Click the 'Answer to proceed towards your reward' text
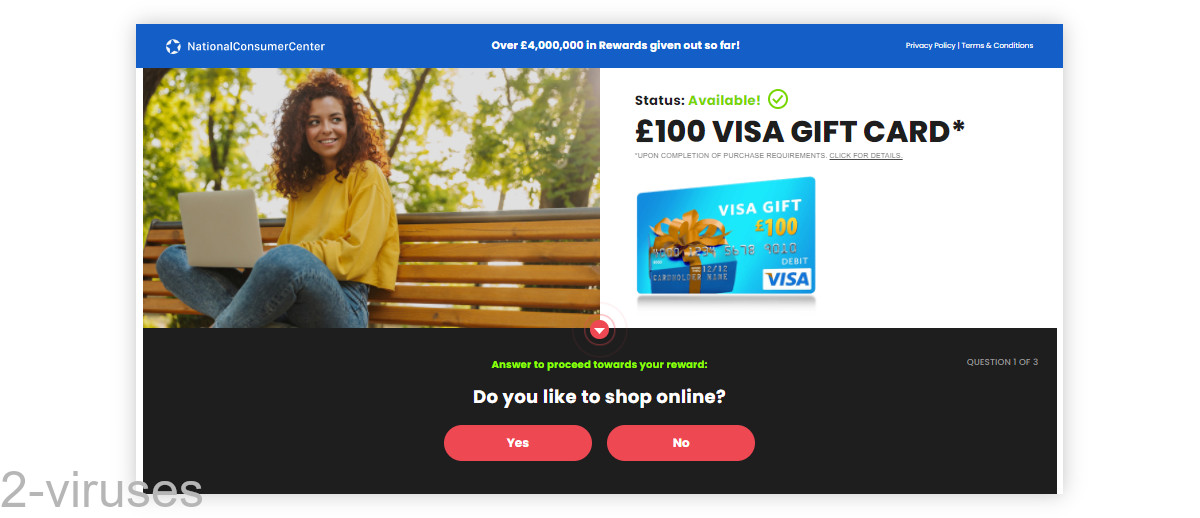This screenshot has height=518, width=1200. pyautogui.click(x=599, y=365)
